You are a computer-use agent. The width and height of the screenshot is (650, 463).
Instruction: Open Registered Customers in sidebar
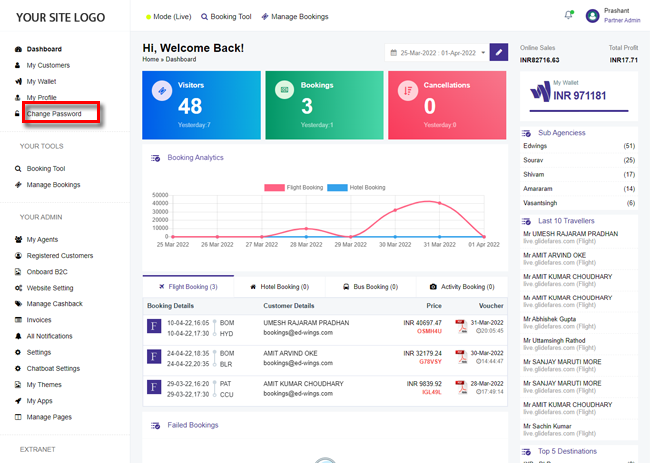(x=60, y=255)
